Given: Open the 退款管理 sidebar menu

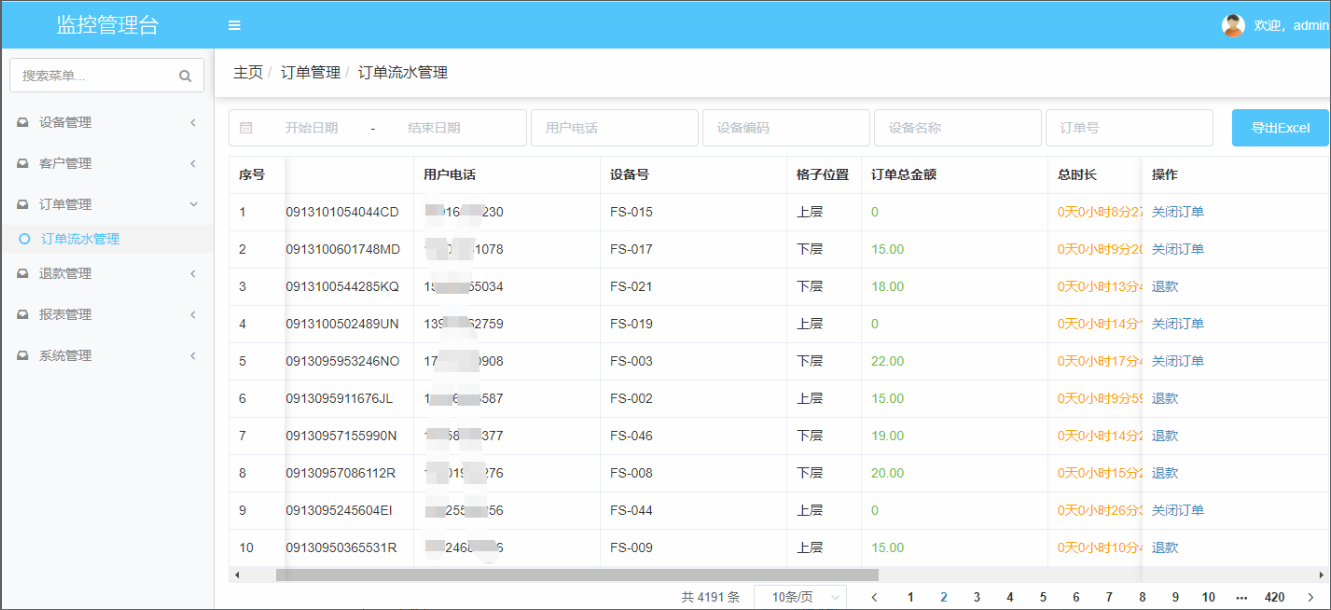Looking at the screenshot, I should (107, 274).
